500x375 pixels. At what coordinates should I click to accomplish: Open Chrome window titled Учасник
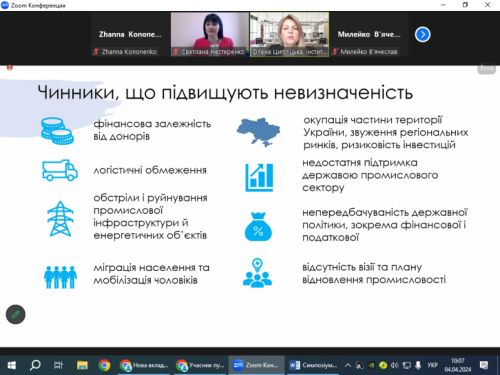[200, 366]
